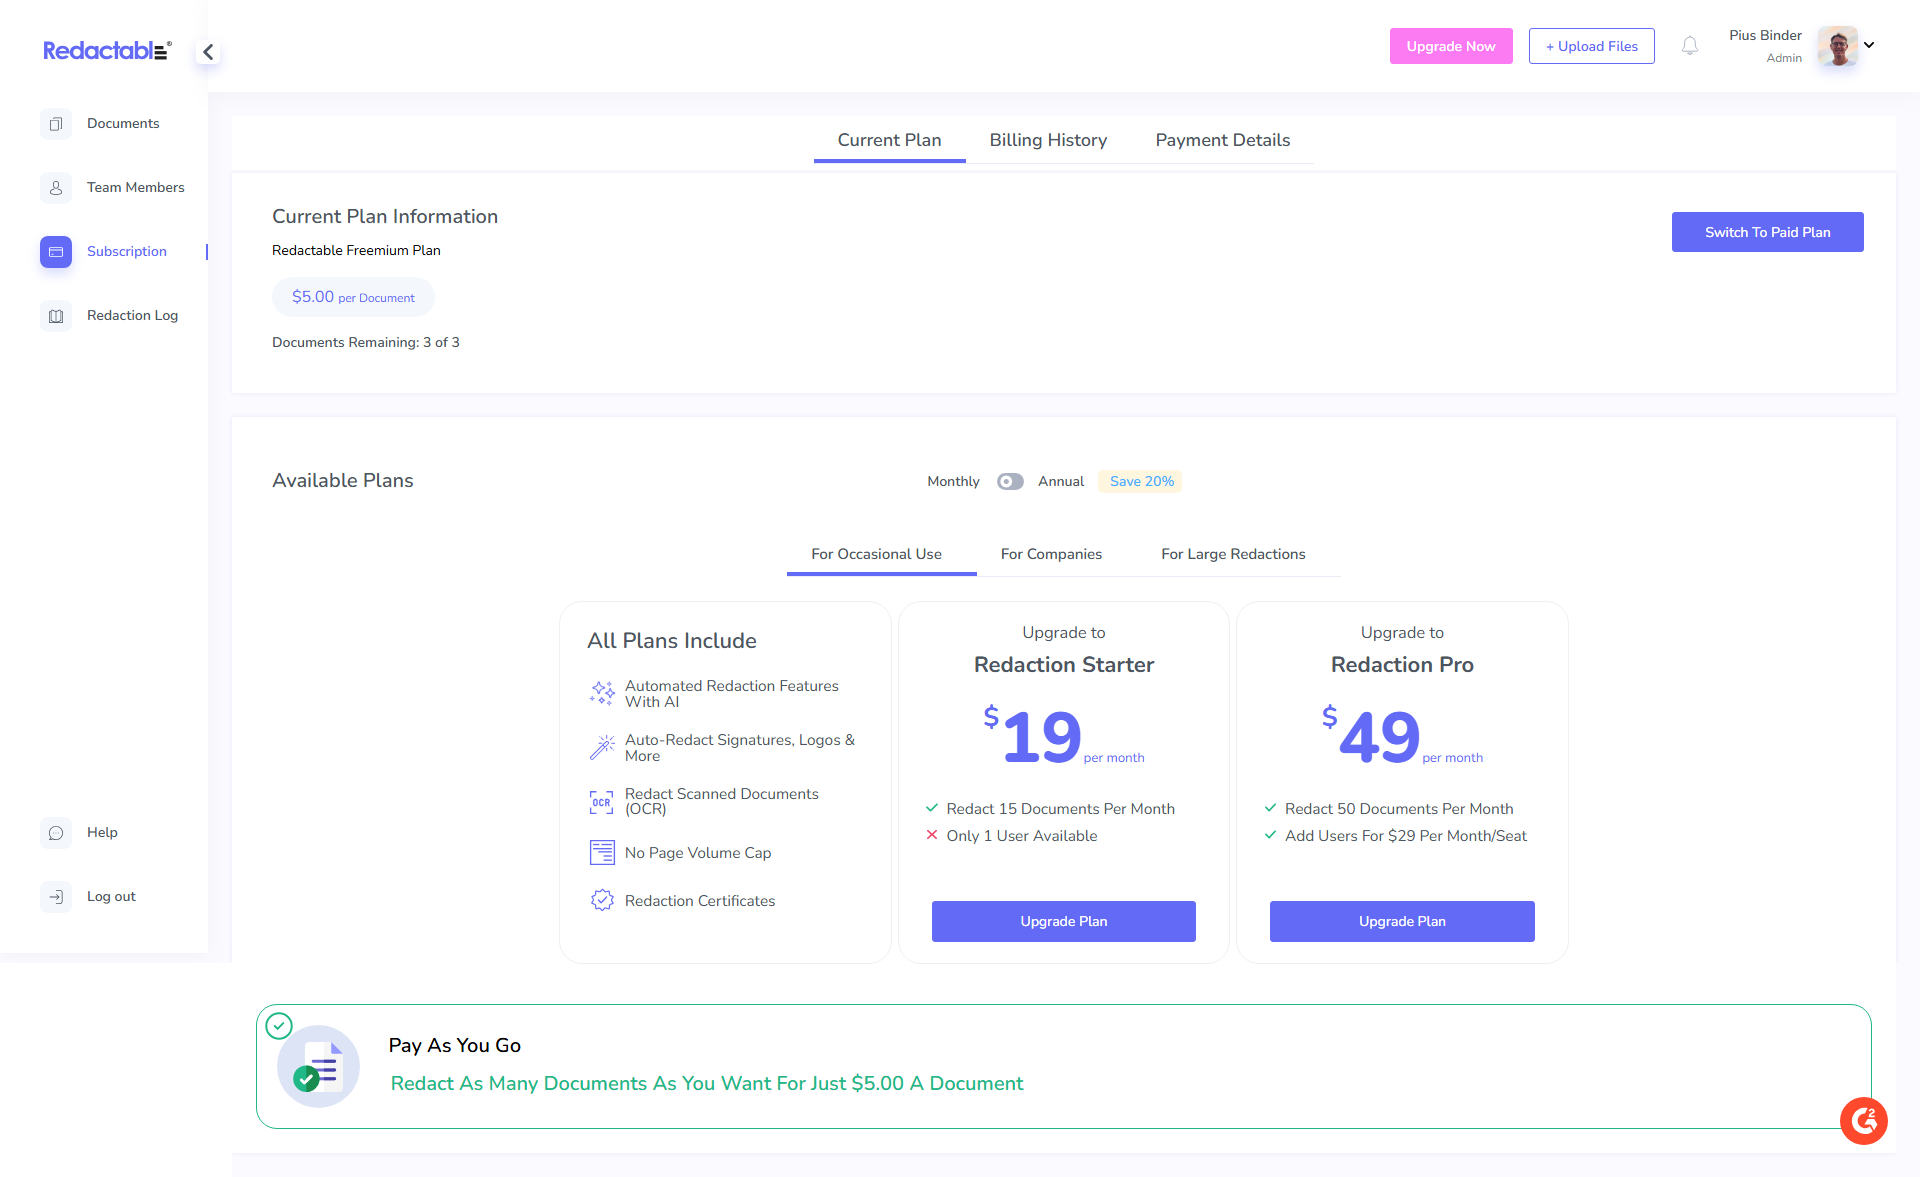
Task: Select the Pay As You Go check circle
Action: pos(279,1026)
